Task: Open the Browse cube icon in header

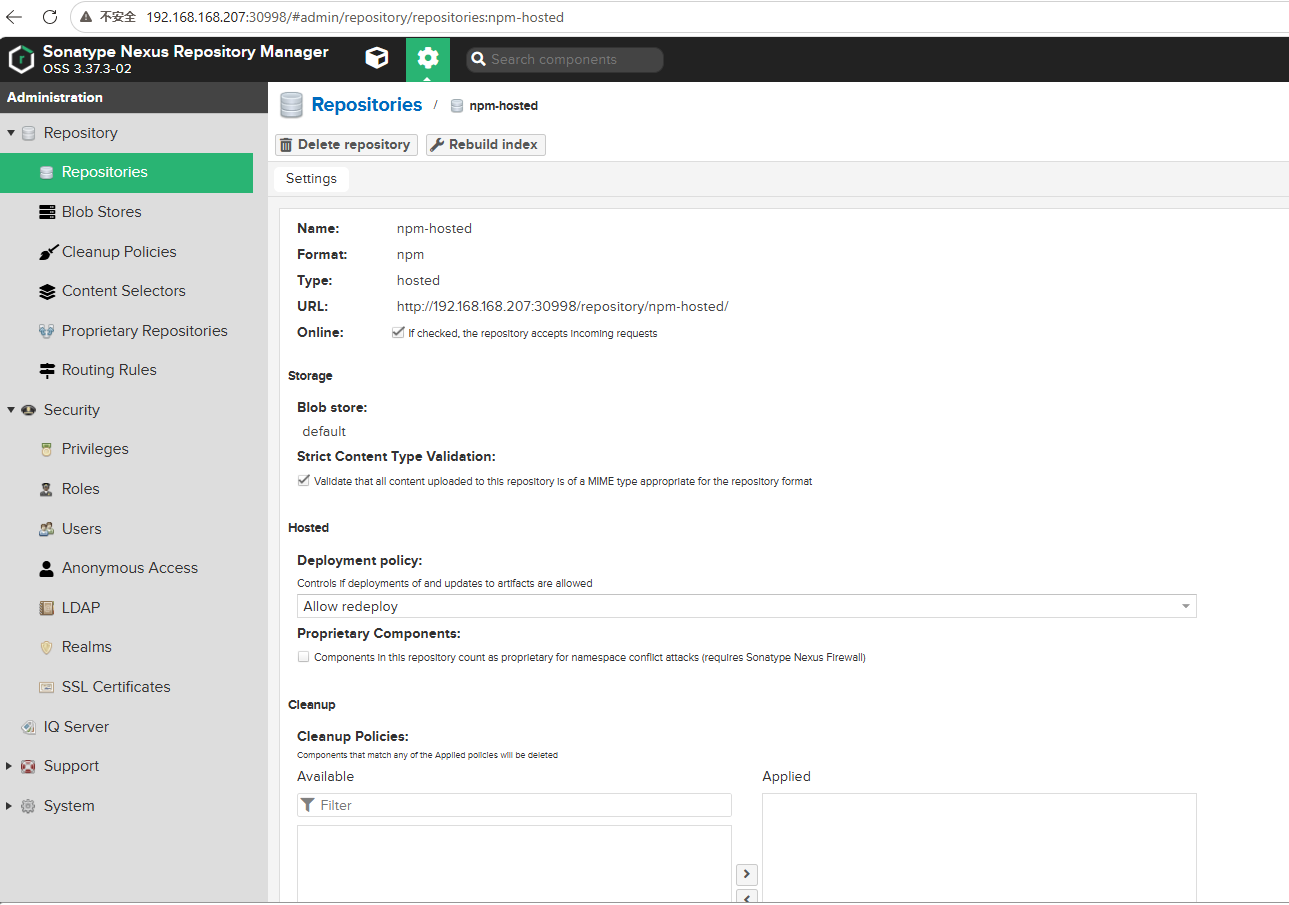Action: [x=377, y=59]
